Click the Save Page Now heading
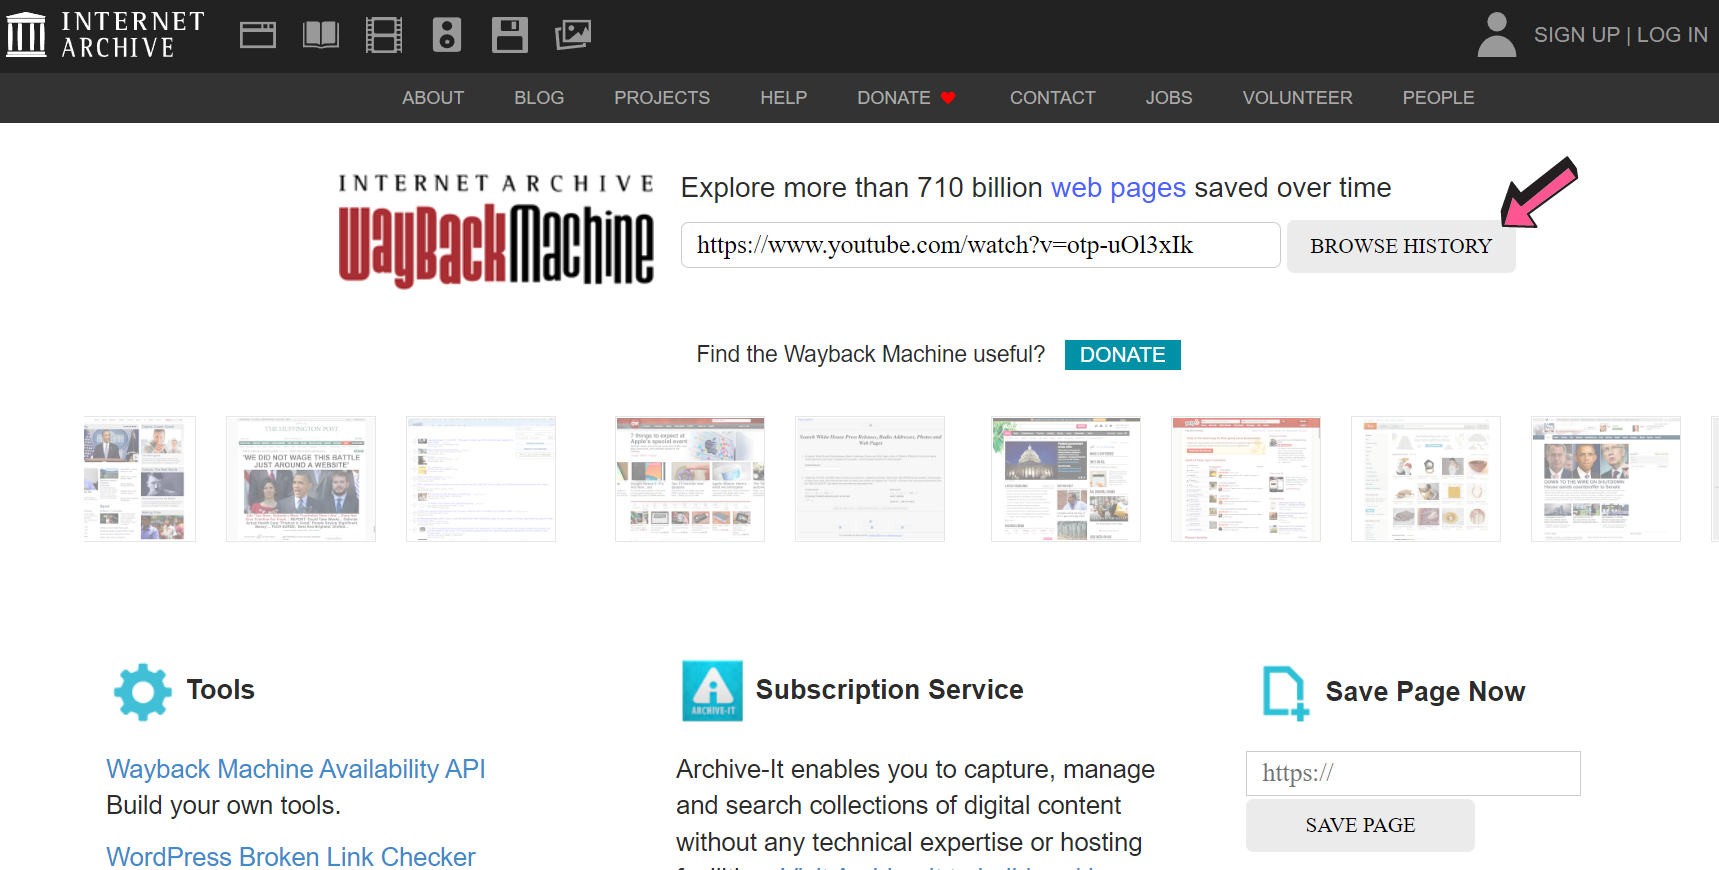1719x870 pixels. coord(1425,692)
